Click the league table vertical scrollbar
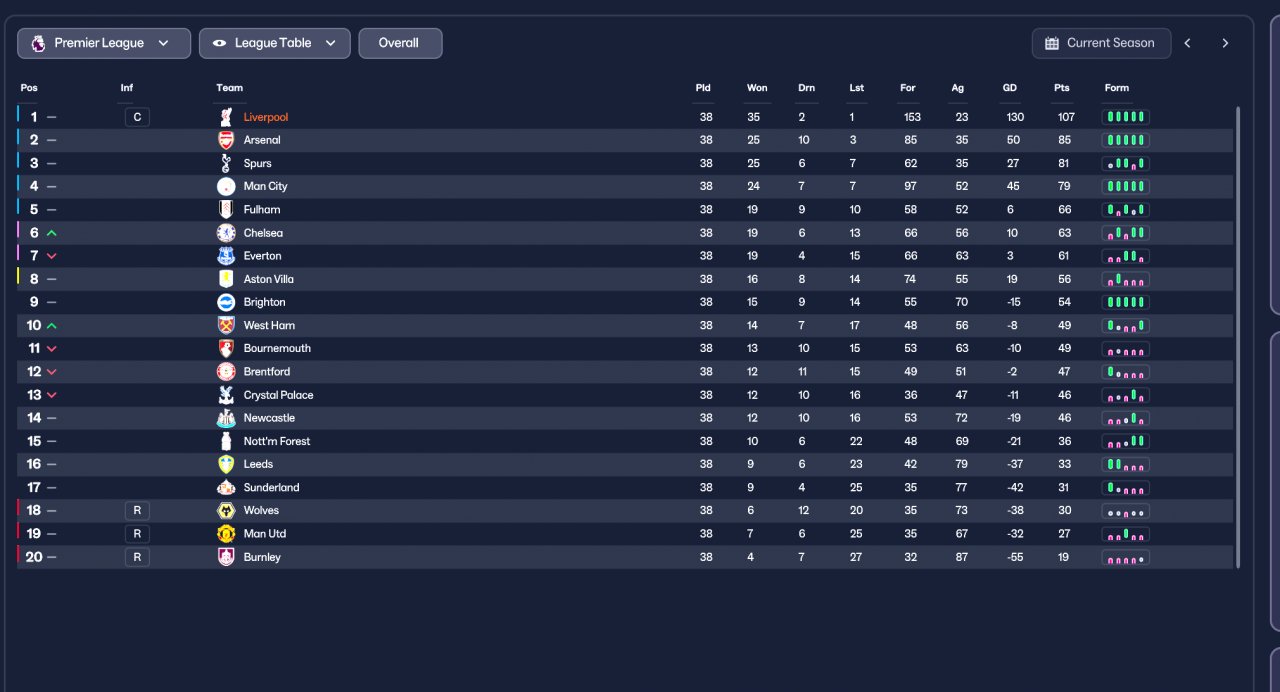The image size is (1280, 692). click(1238, 337)
